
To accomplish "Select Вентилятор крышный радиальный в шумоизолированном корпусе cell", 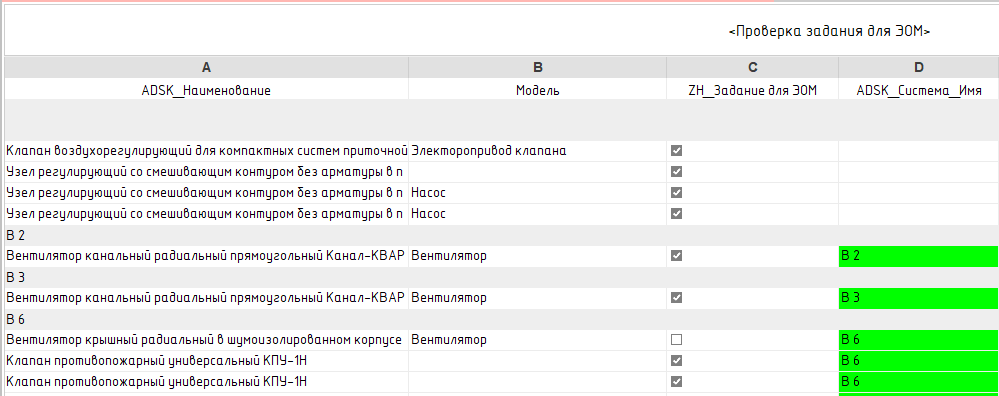I will point(206,340).
